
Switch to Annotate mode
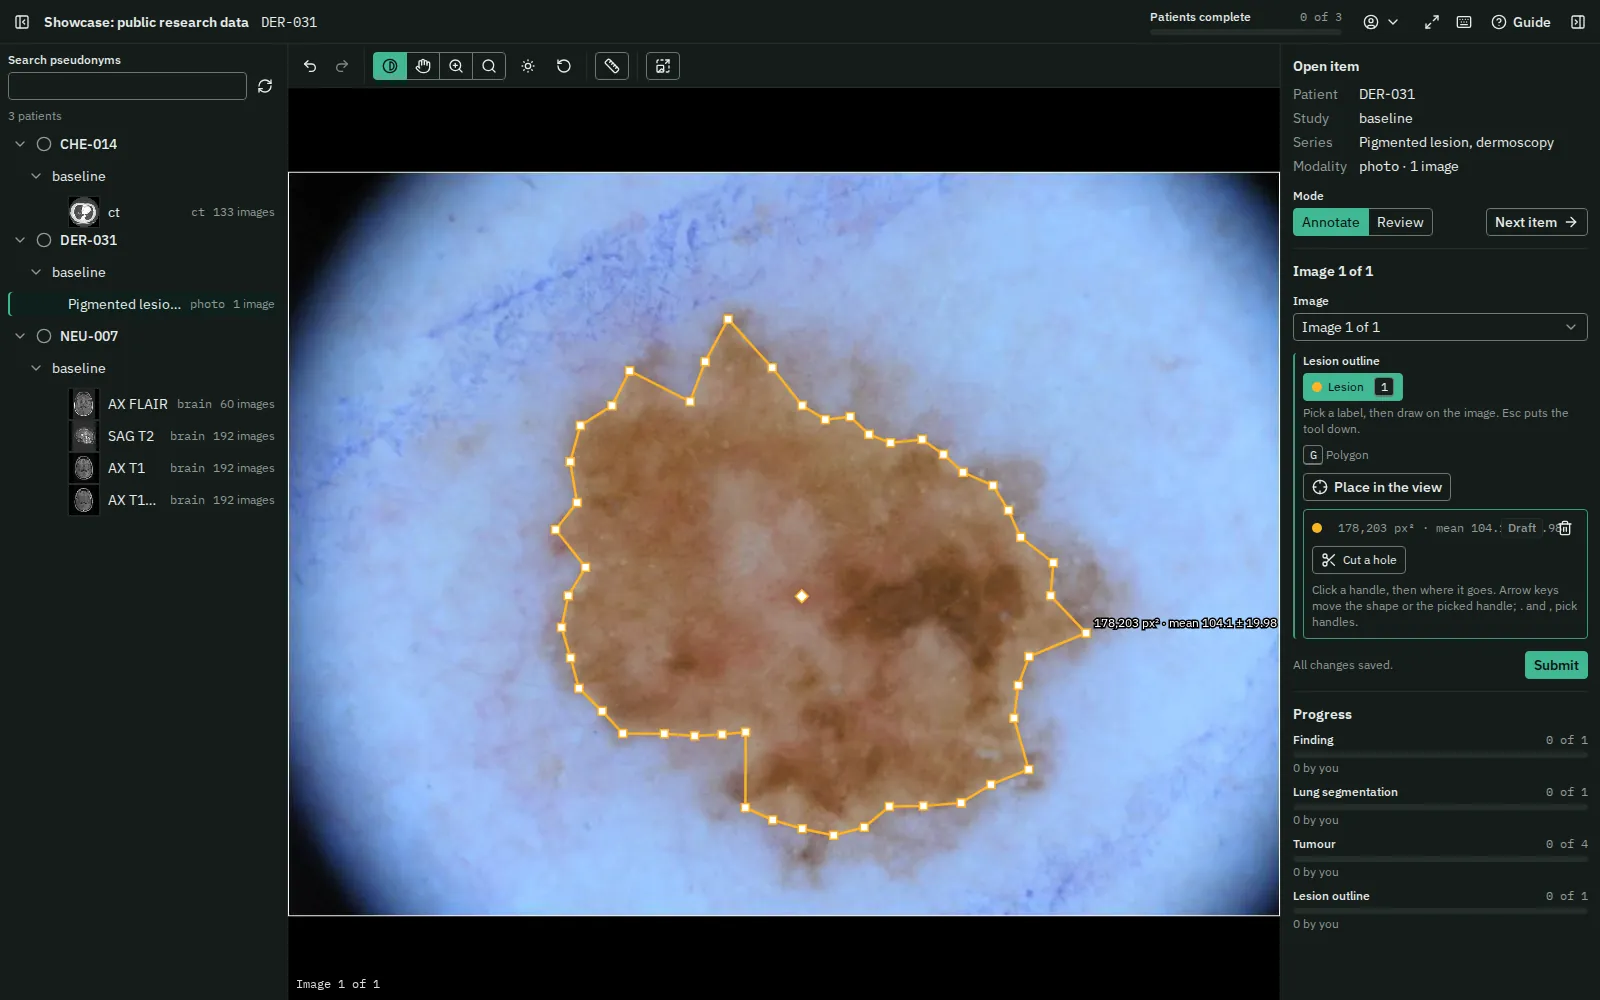point(1330,222)
